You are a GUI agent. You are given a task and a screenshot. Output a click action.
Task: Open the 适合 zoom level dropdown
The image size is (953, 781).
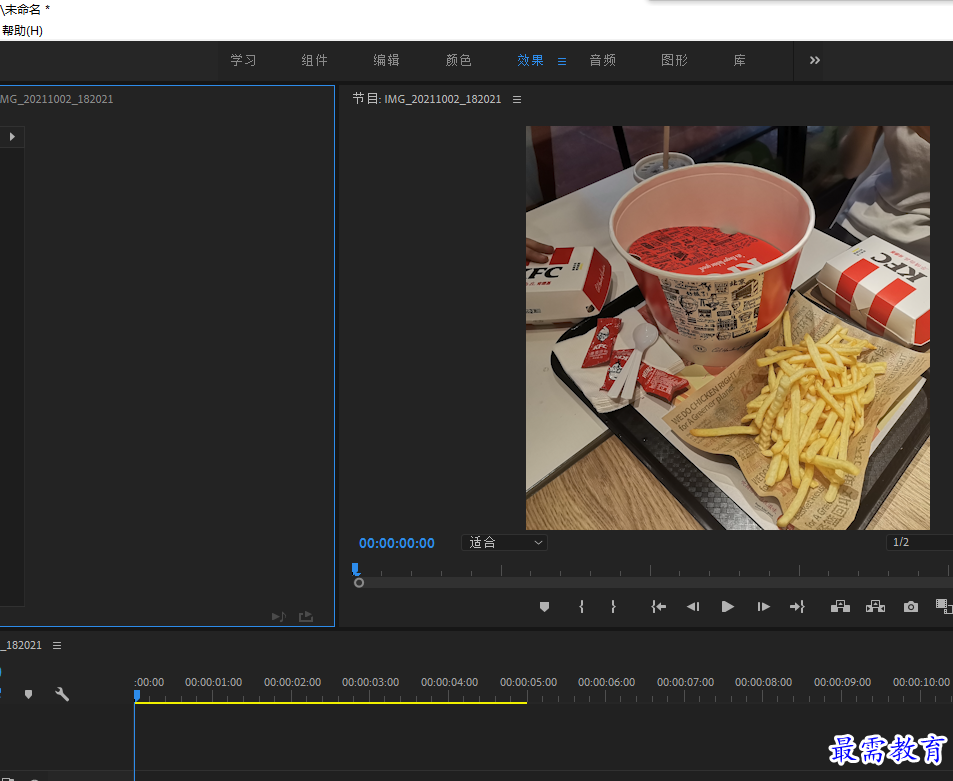tap(504, 543)
